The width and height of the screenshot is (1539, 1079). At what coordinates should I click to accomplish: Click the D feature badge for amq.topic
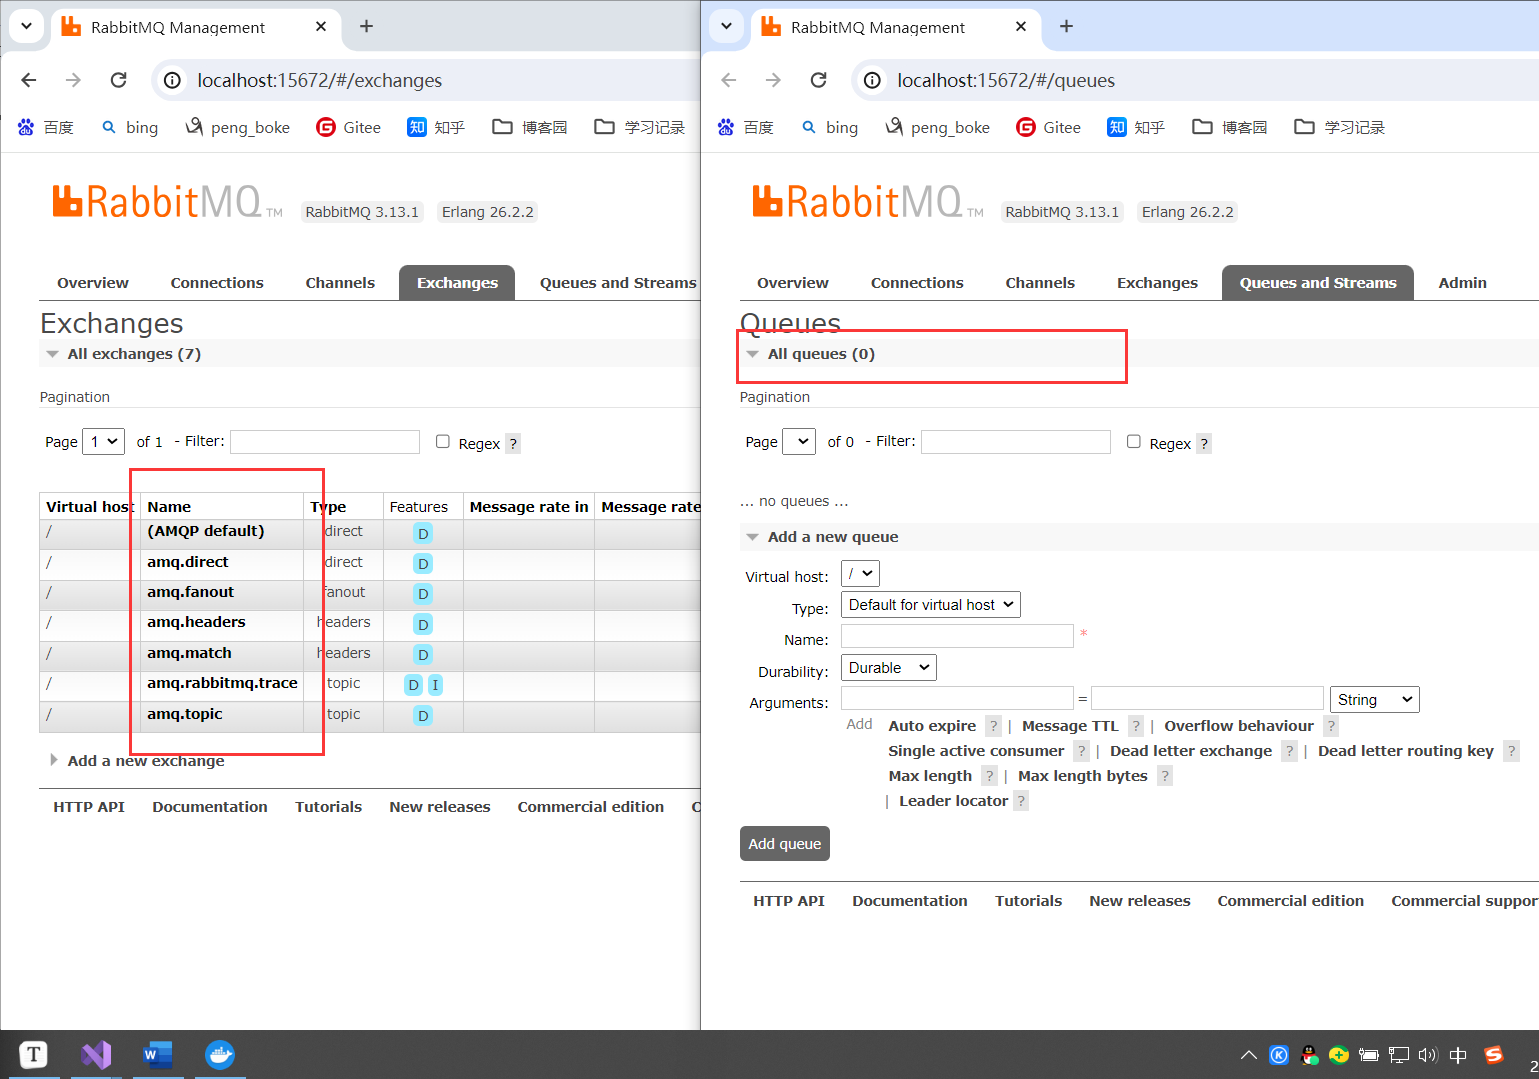click(423, 716)
